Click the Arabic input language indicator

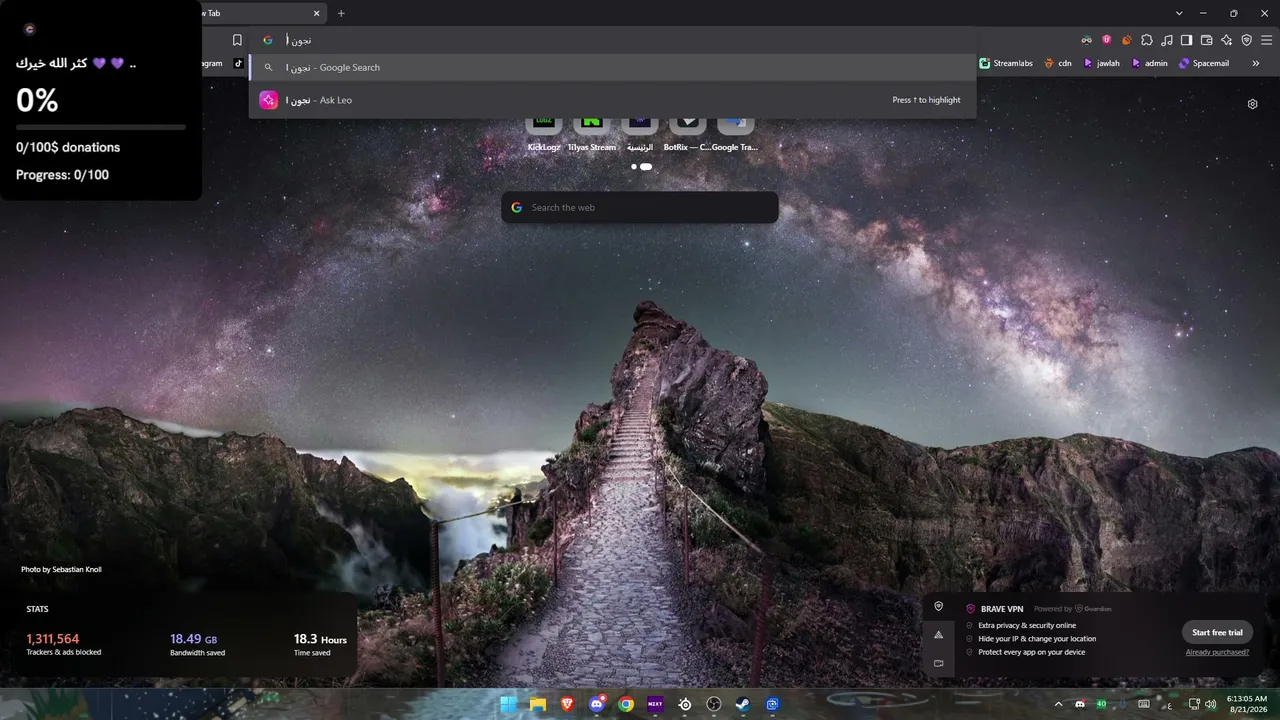click(1169, 705)
